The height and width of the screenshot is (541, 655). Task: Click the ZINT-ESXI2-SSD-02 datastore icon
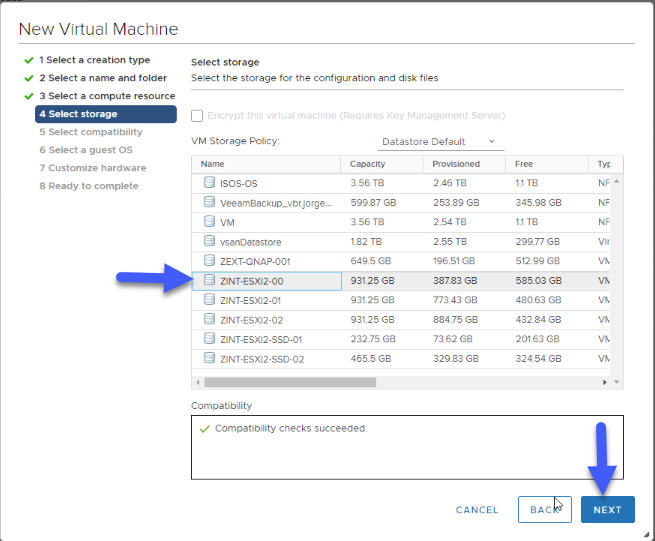pos(209,358)
